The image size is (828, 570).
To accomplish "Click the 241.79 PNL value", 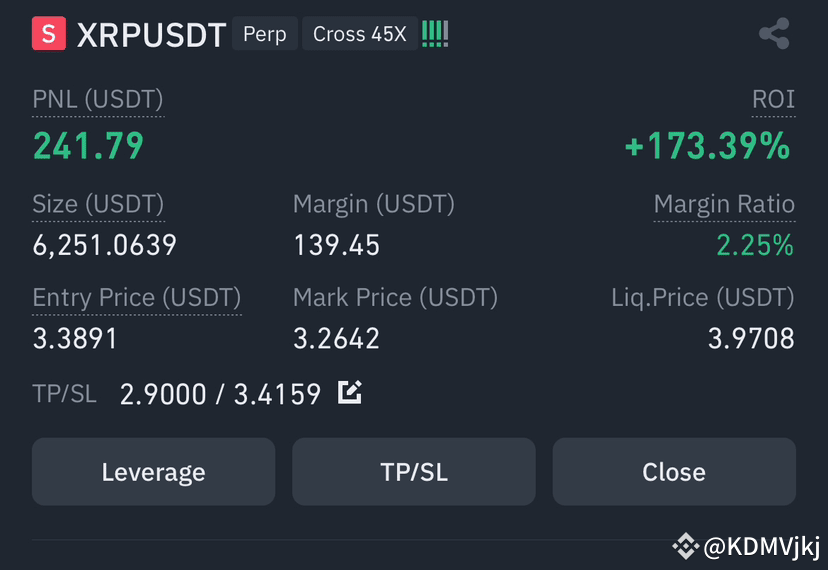I will 88,146.
